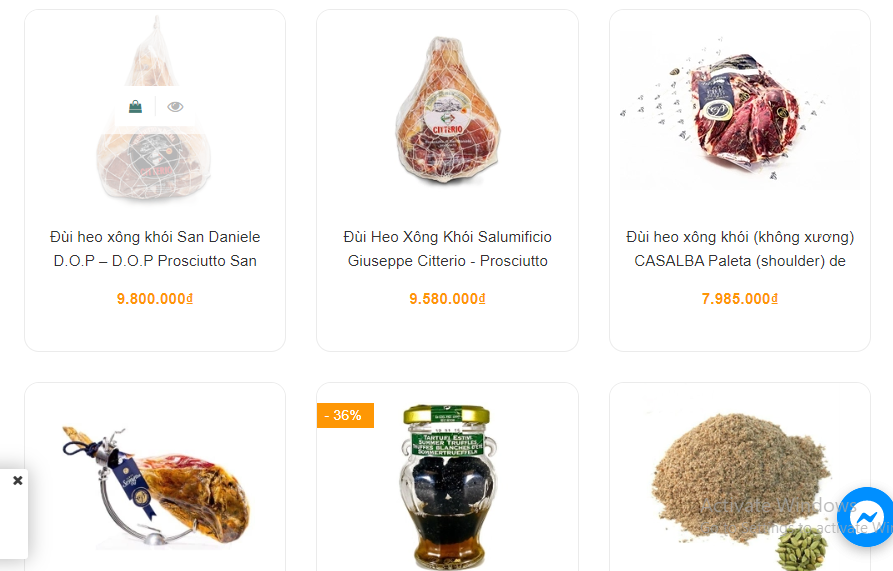Click the 9.580.000đ price
Screen dimensions: 893x571
[448, 299]
